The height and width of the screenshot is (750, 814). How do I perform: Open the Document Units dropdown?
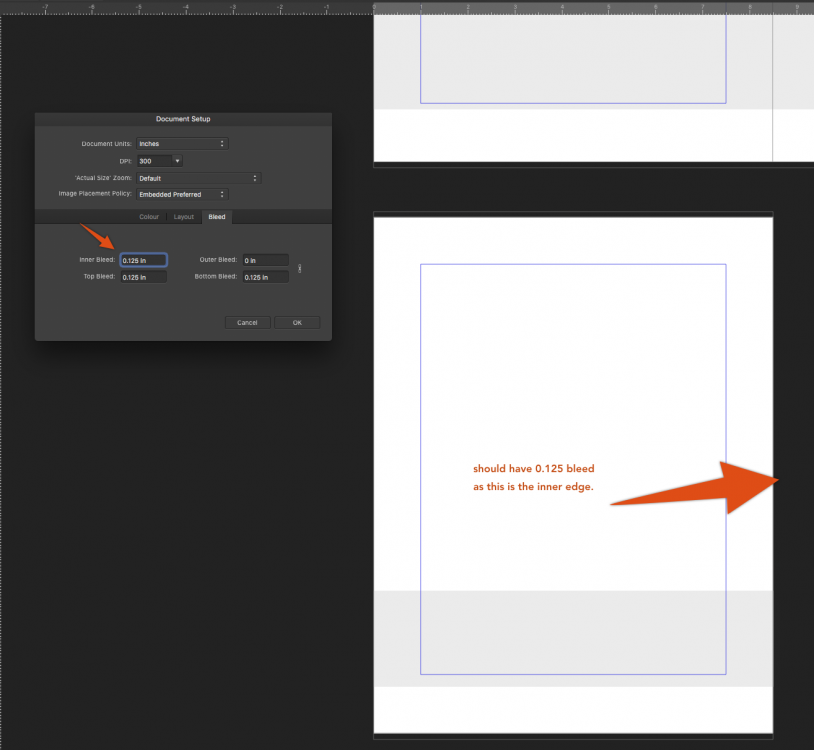click(181, 144)
